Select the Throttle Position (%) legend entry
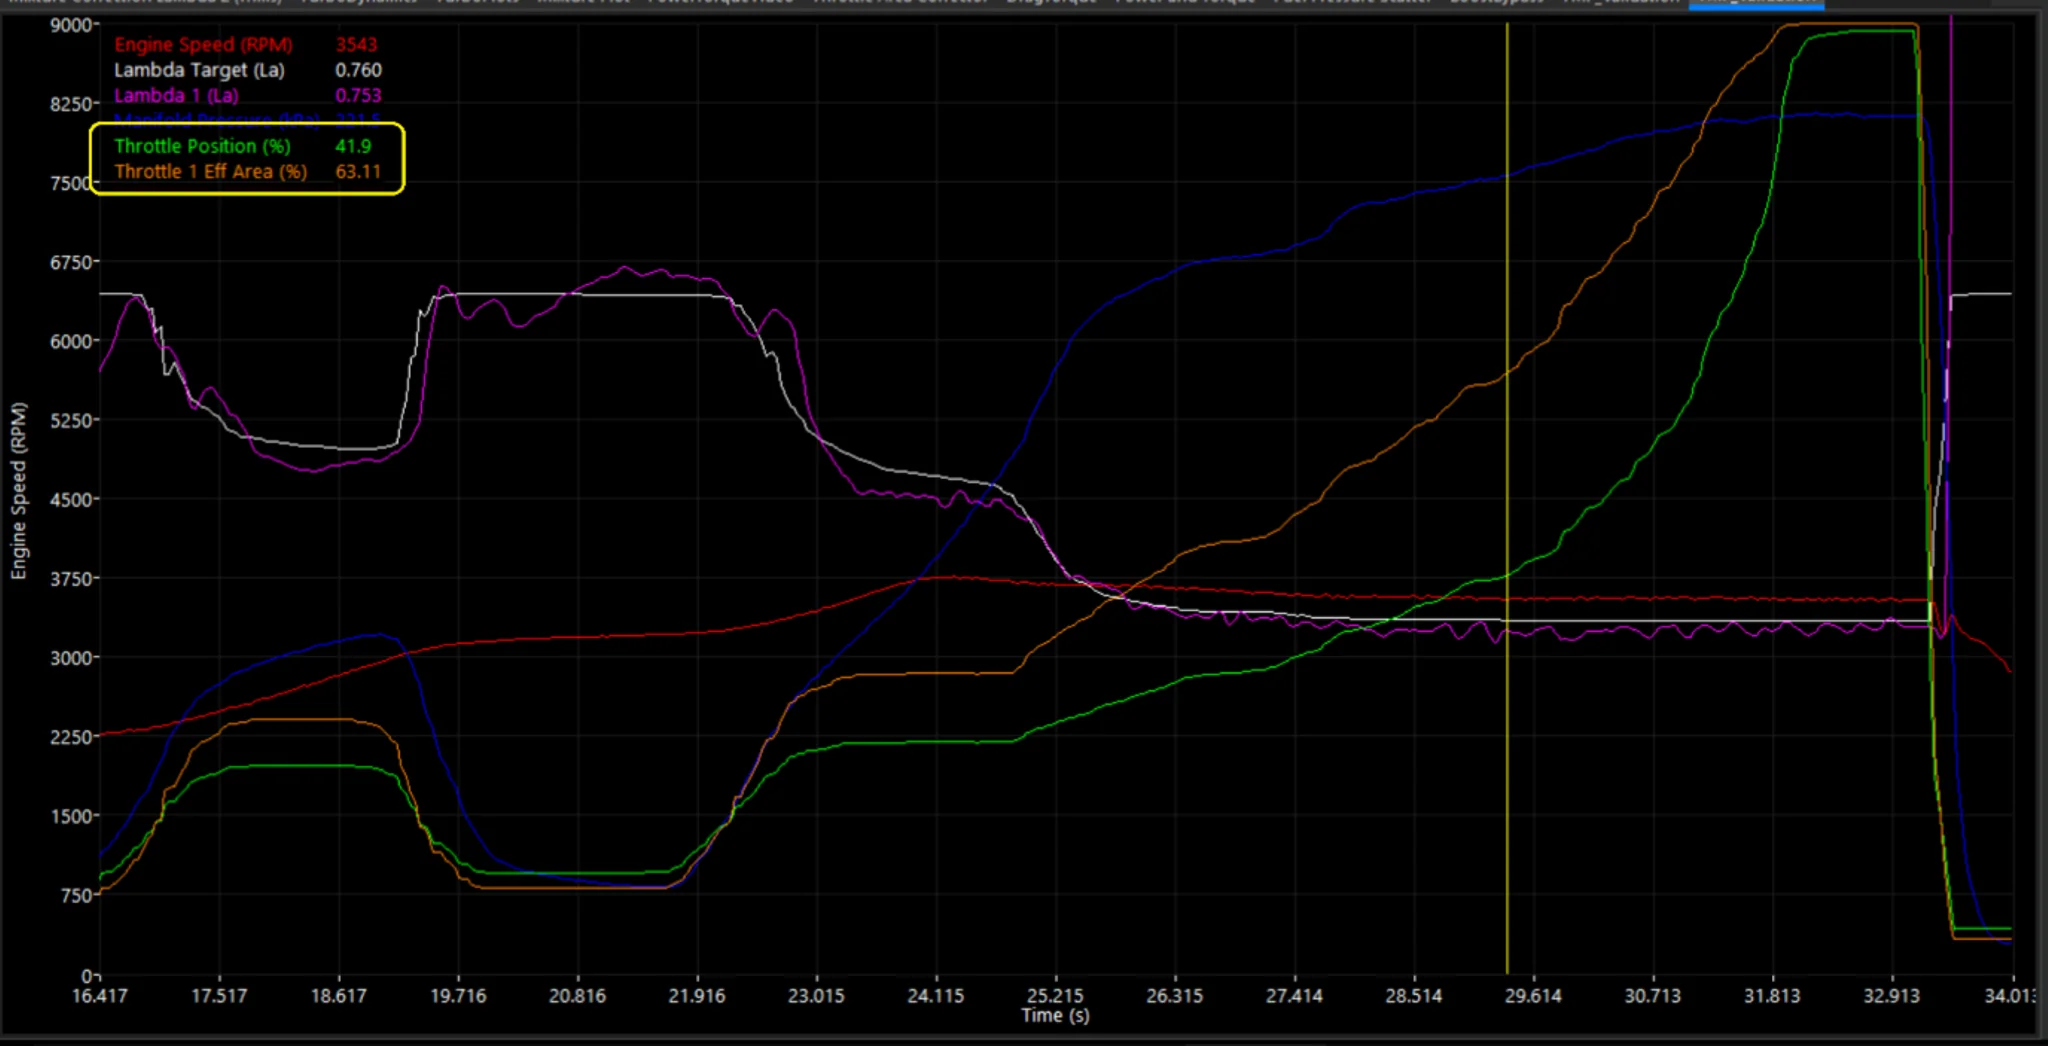2048x1046 pixels. point(202,146)
